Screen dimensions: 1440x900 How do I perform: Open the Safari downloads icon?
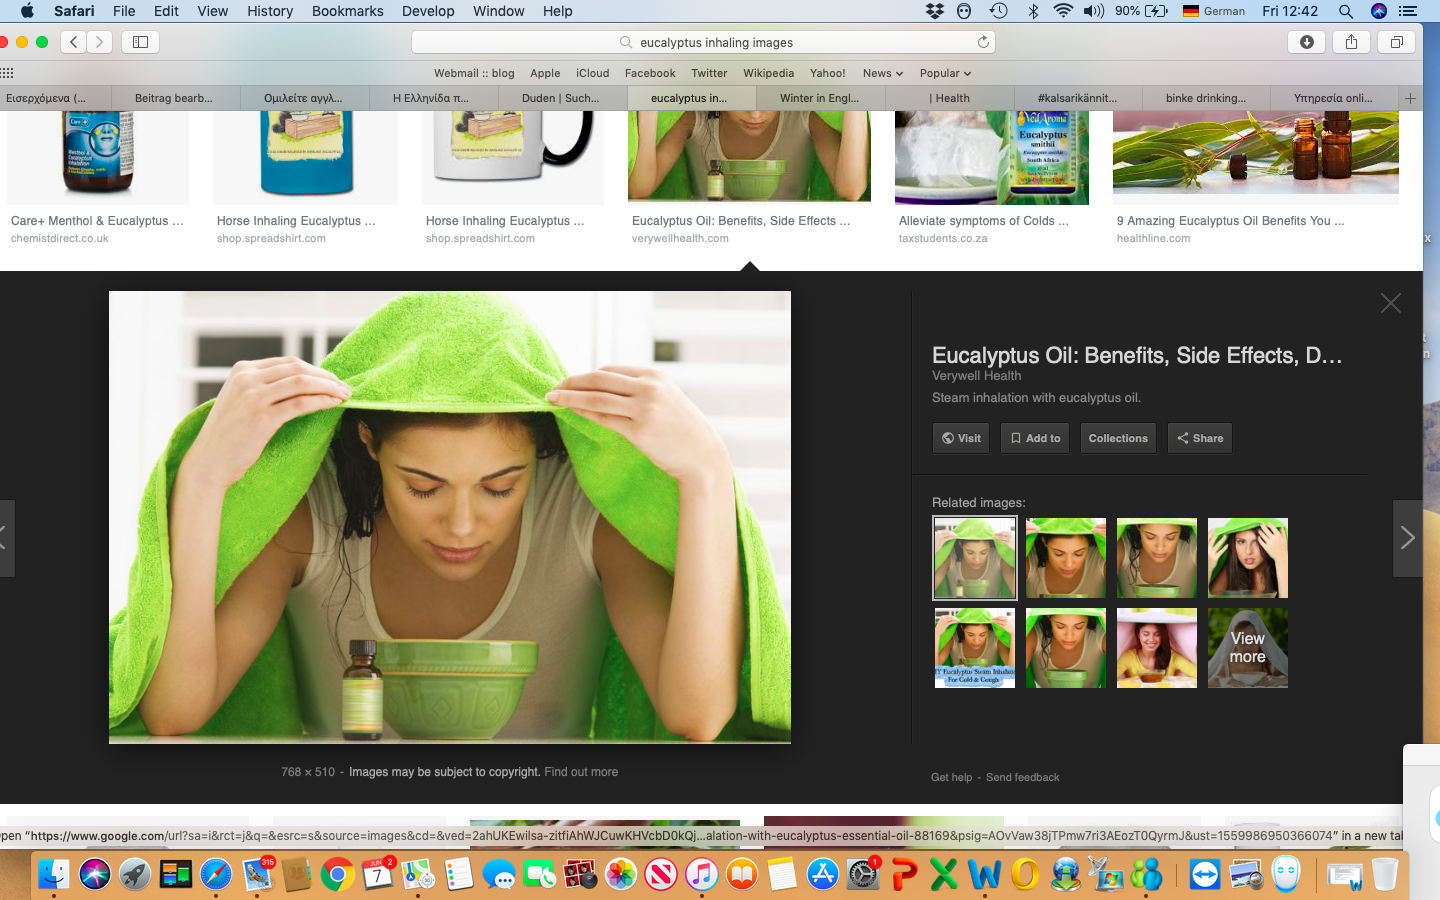1306,42
